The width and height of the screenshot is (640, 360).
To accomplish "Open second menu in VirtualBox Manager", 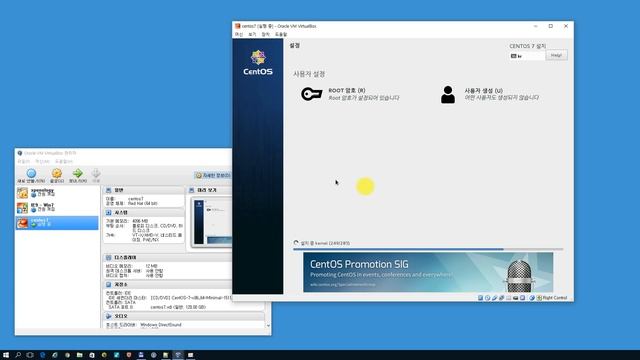I will pos(43,162).
